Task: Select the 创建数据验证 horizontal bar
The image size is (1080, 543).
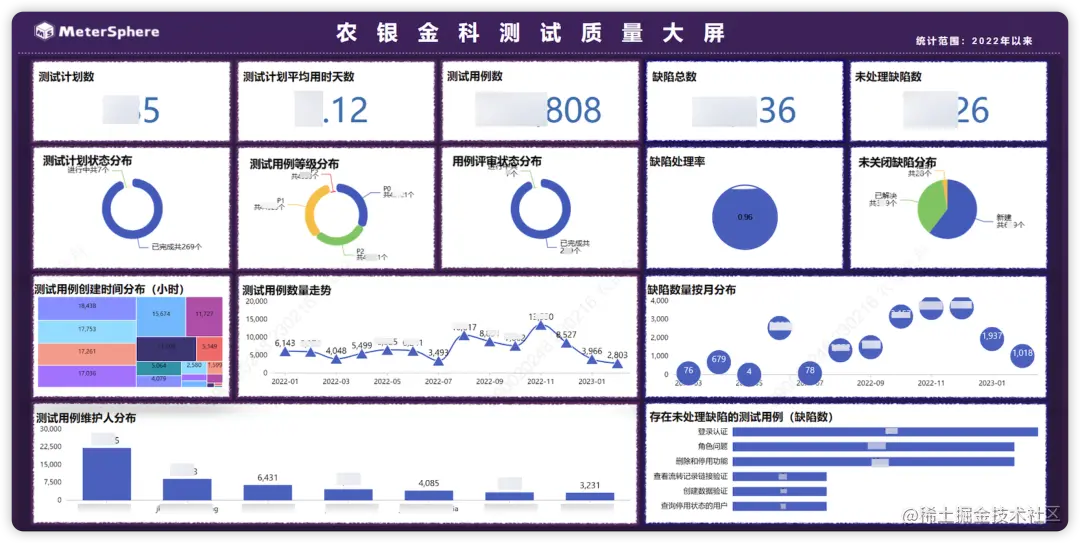Action: [780, 491]
